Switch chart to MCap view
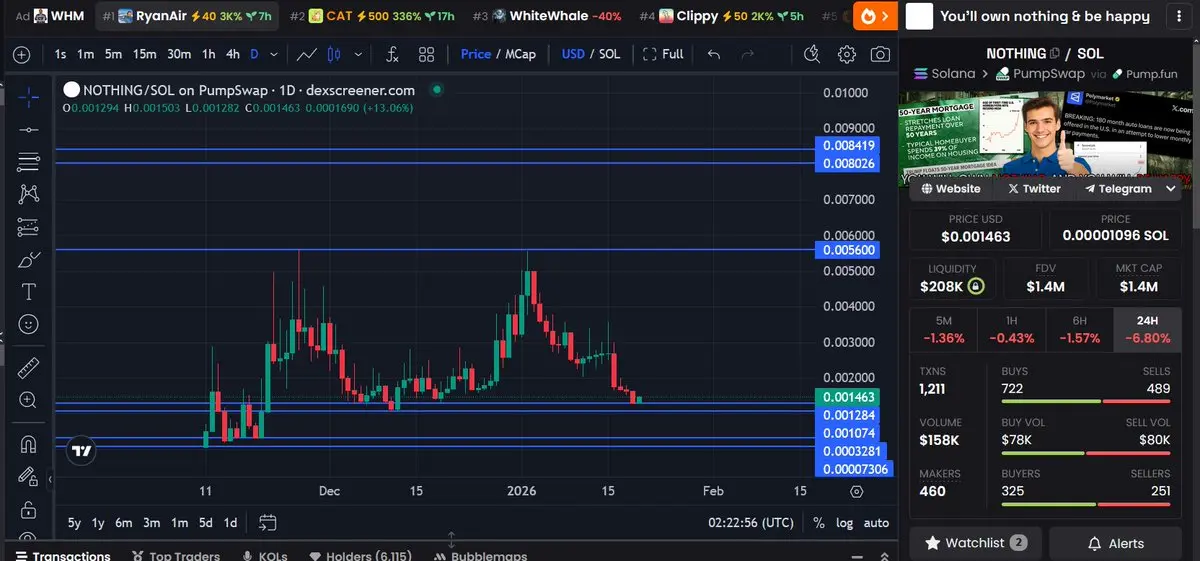Image resolution: width=1200 pixels, height=561 pixels. (x=521, y=54)
